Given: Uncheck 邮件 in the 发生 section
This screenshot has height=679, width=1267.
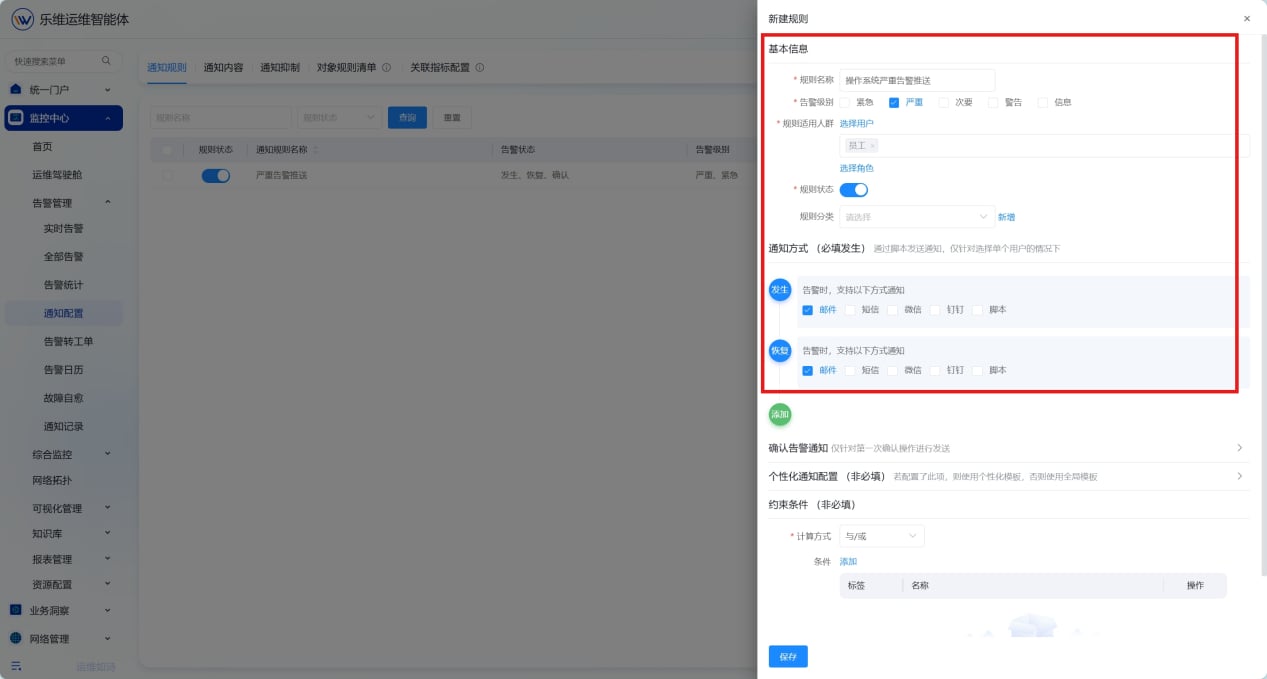Looking at the screenshot, I should pyautogui.click(x=808, y=310).
